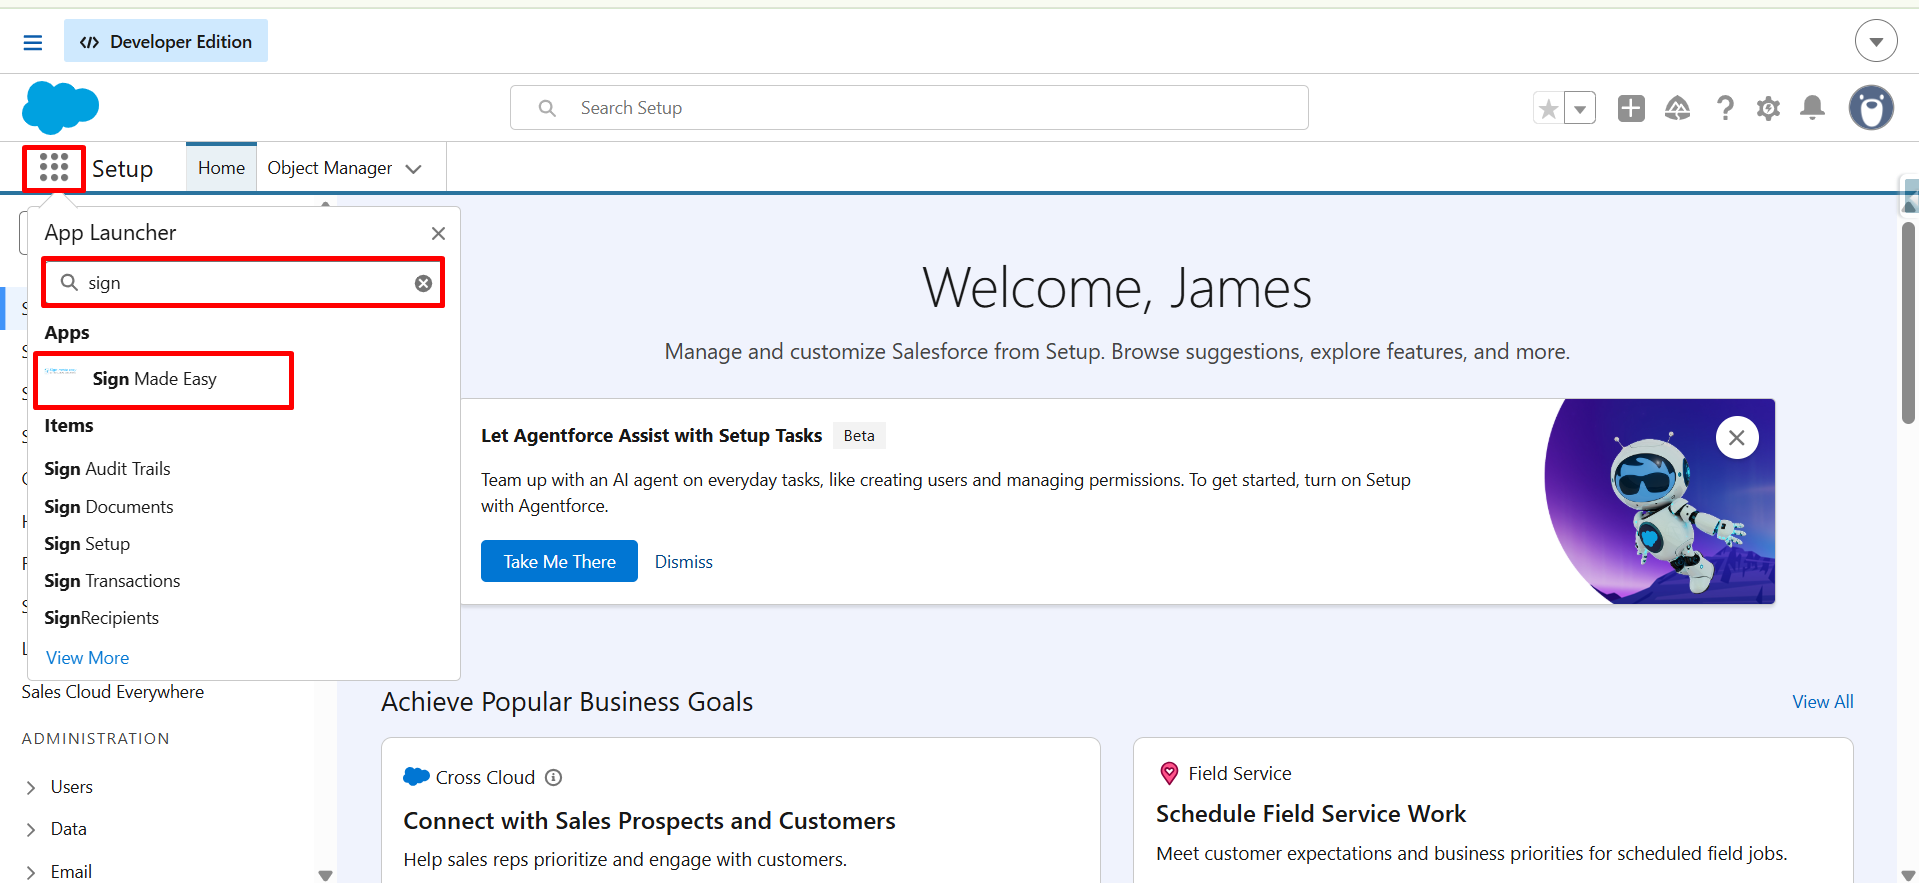Click View All business goals

click(x=1822, y=702)
